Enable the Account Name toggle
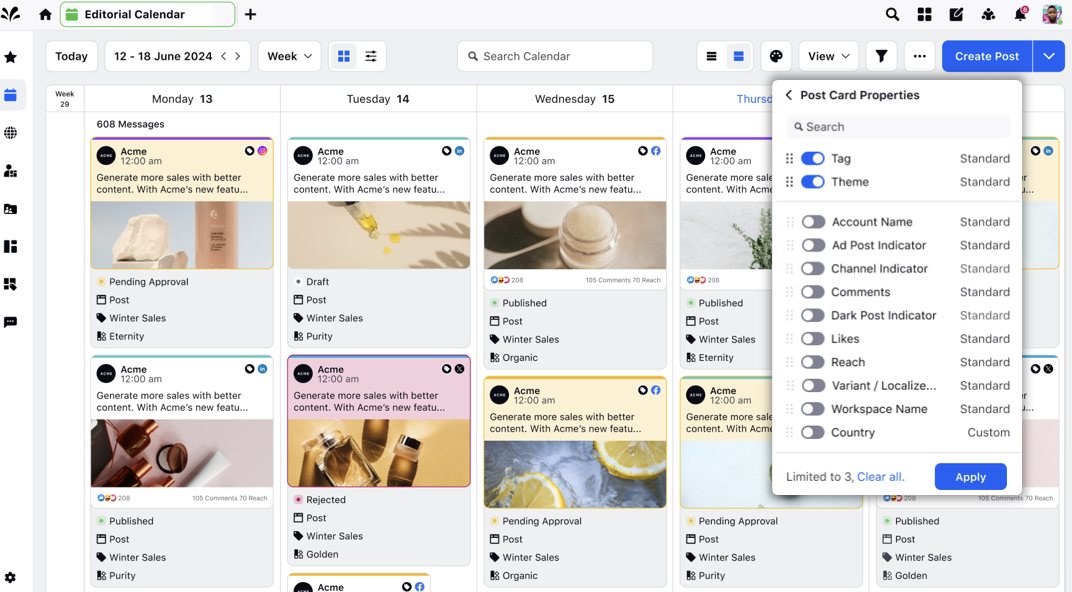Screen dimensions: 1072x592 (813, 221)
